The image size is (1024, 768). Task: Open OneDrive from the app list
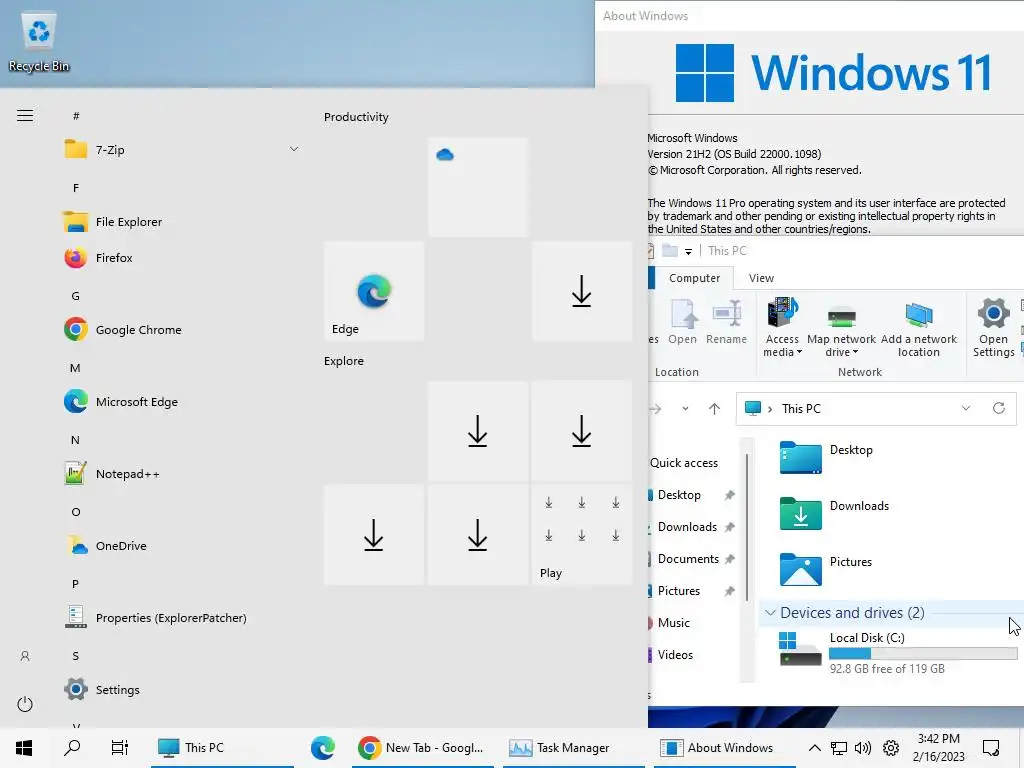point(104,546)
